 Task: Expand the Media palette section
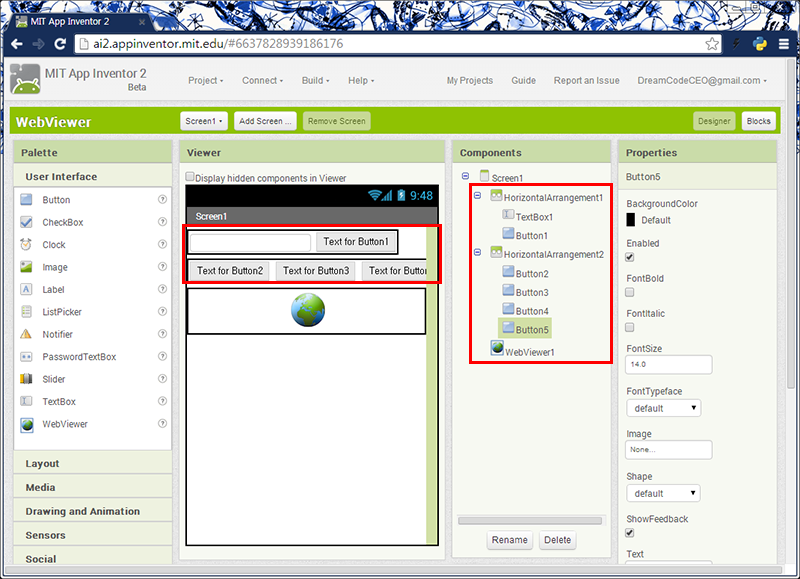coord(93,487)
